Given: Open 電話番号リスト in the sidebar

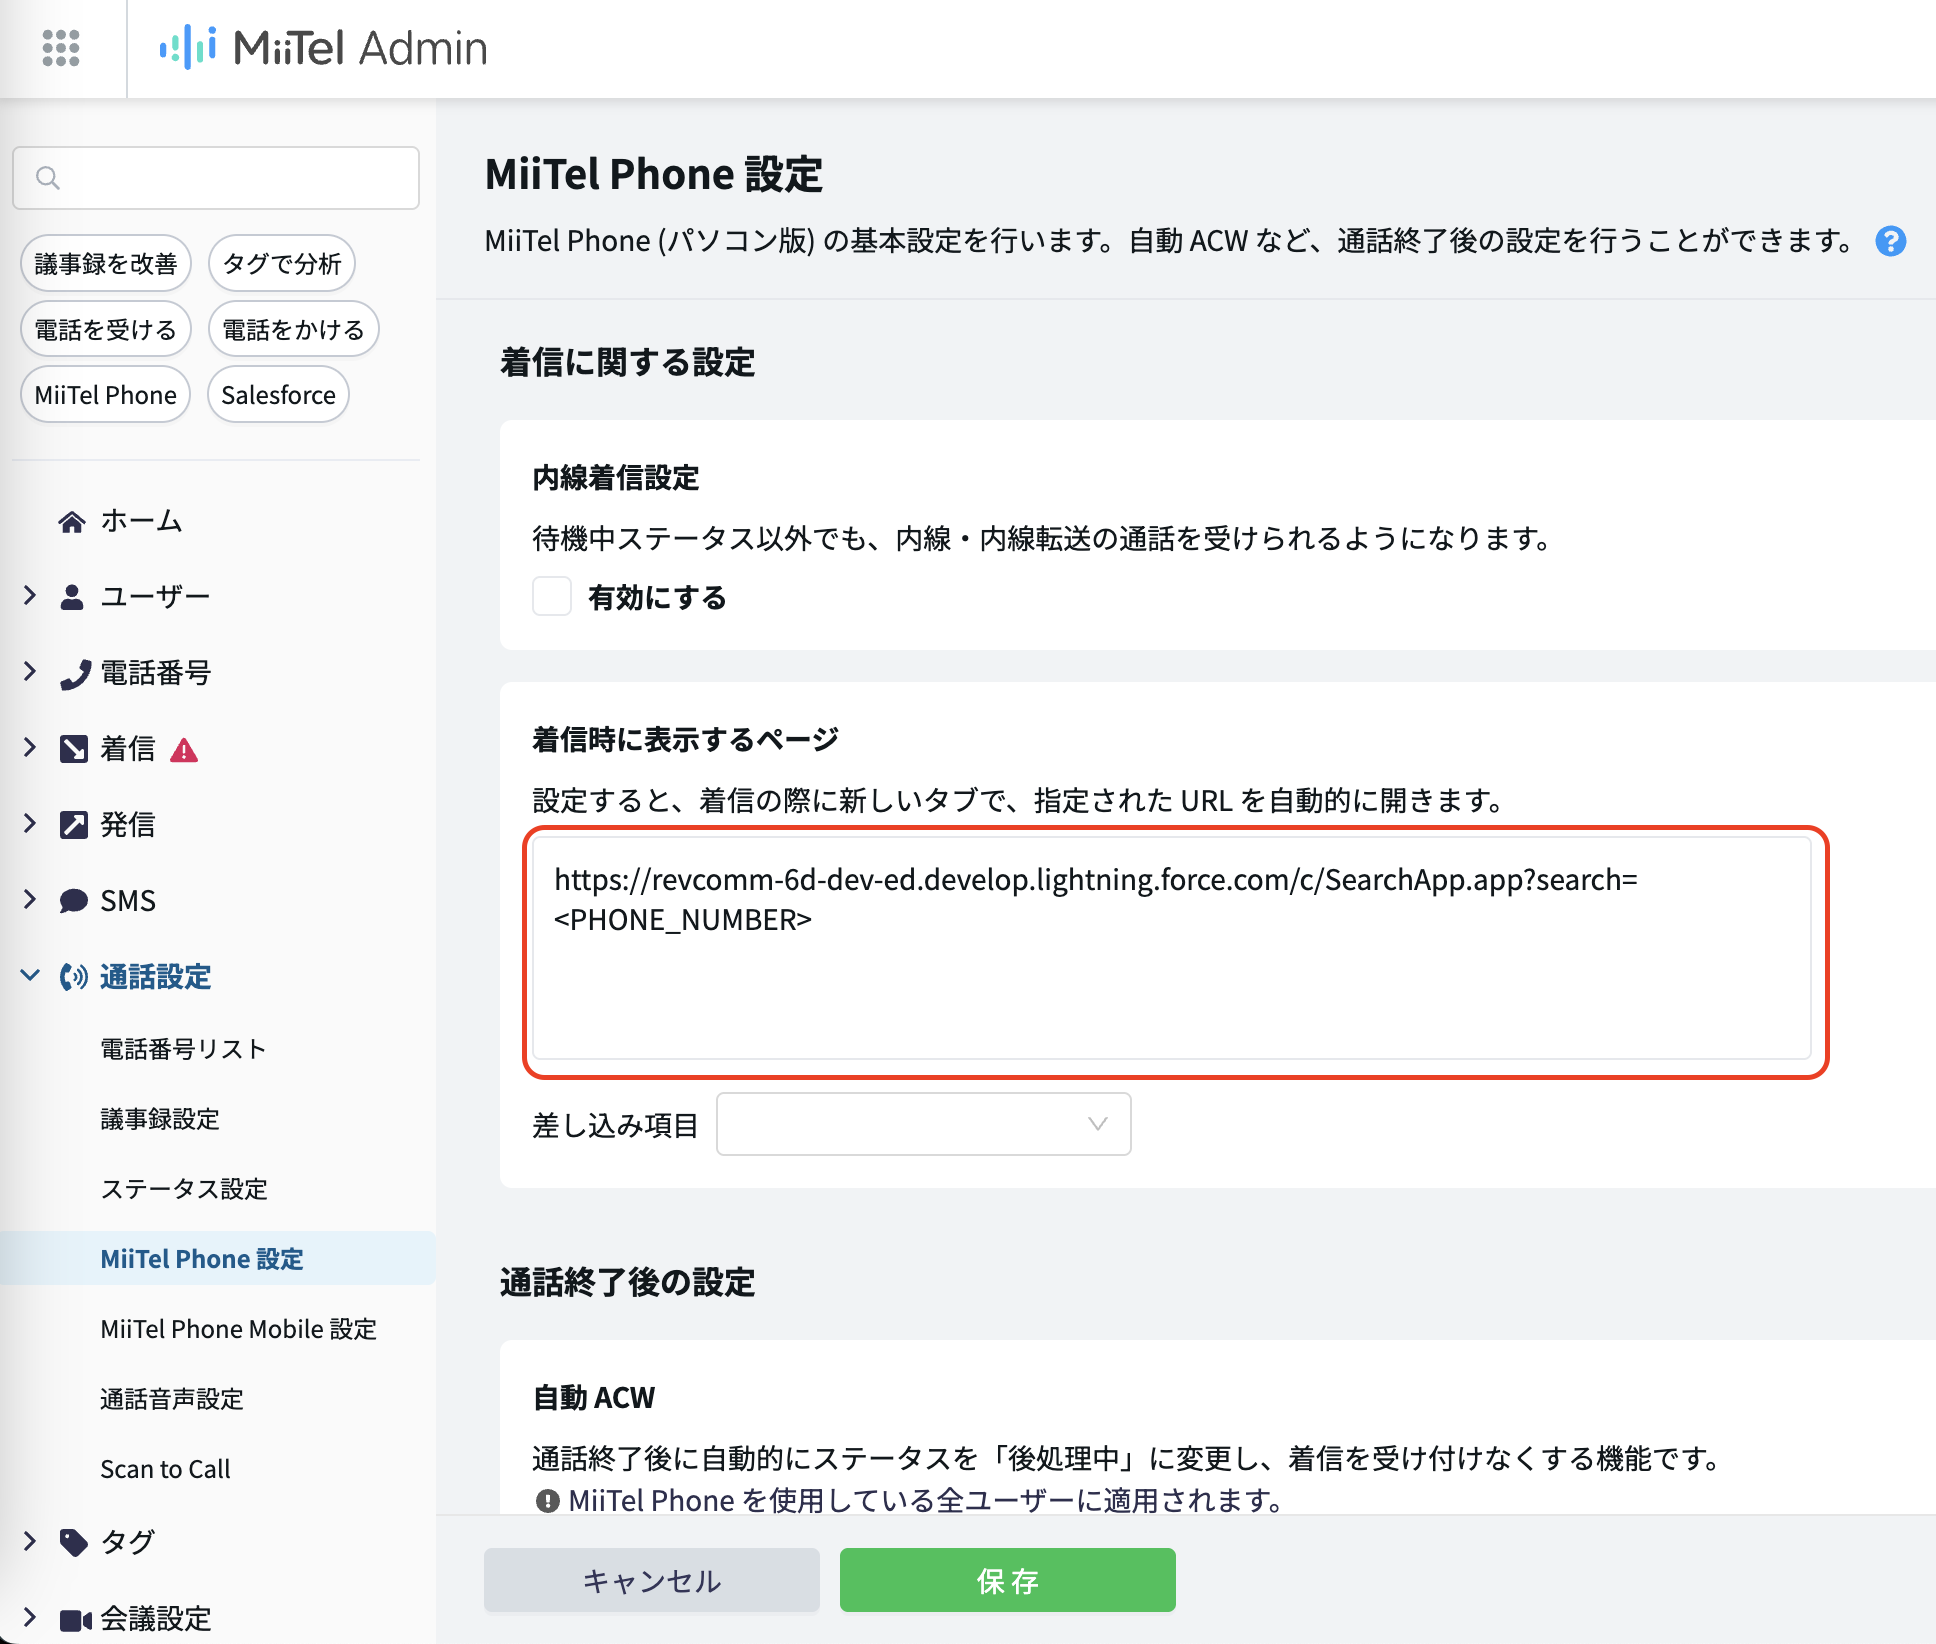Looking at the screenshot, I should coord(184,1049).
